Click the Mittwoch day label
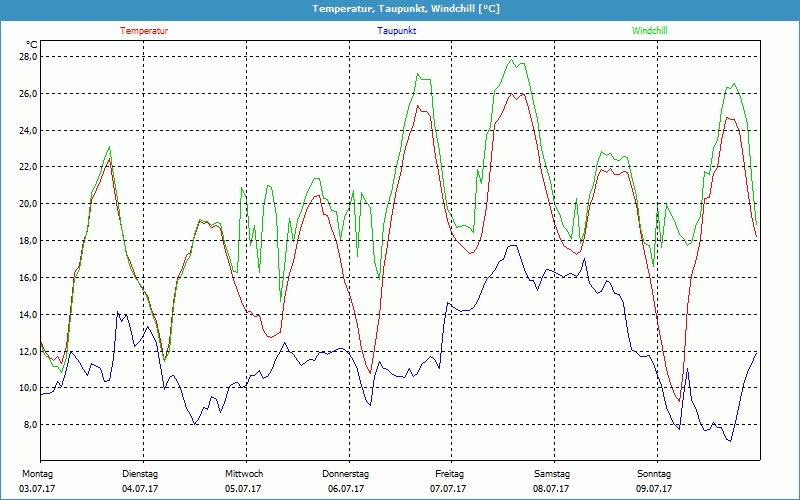 (x=244, y=474)
